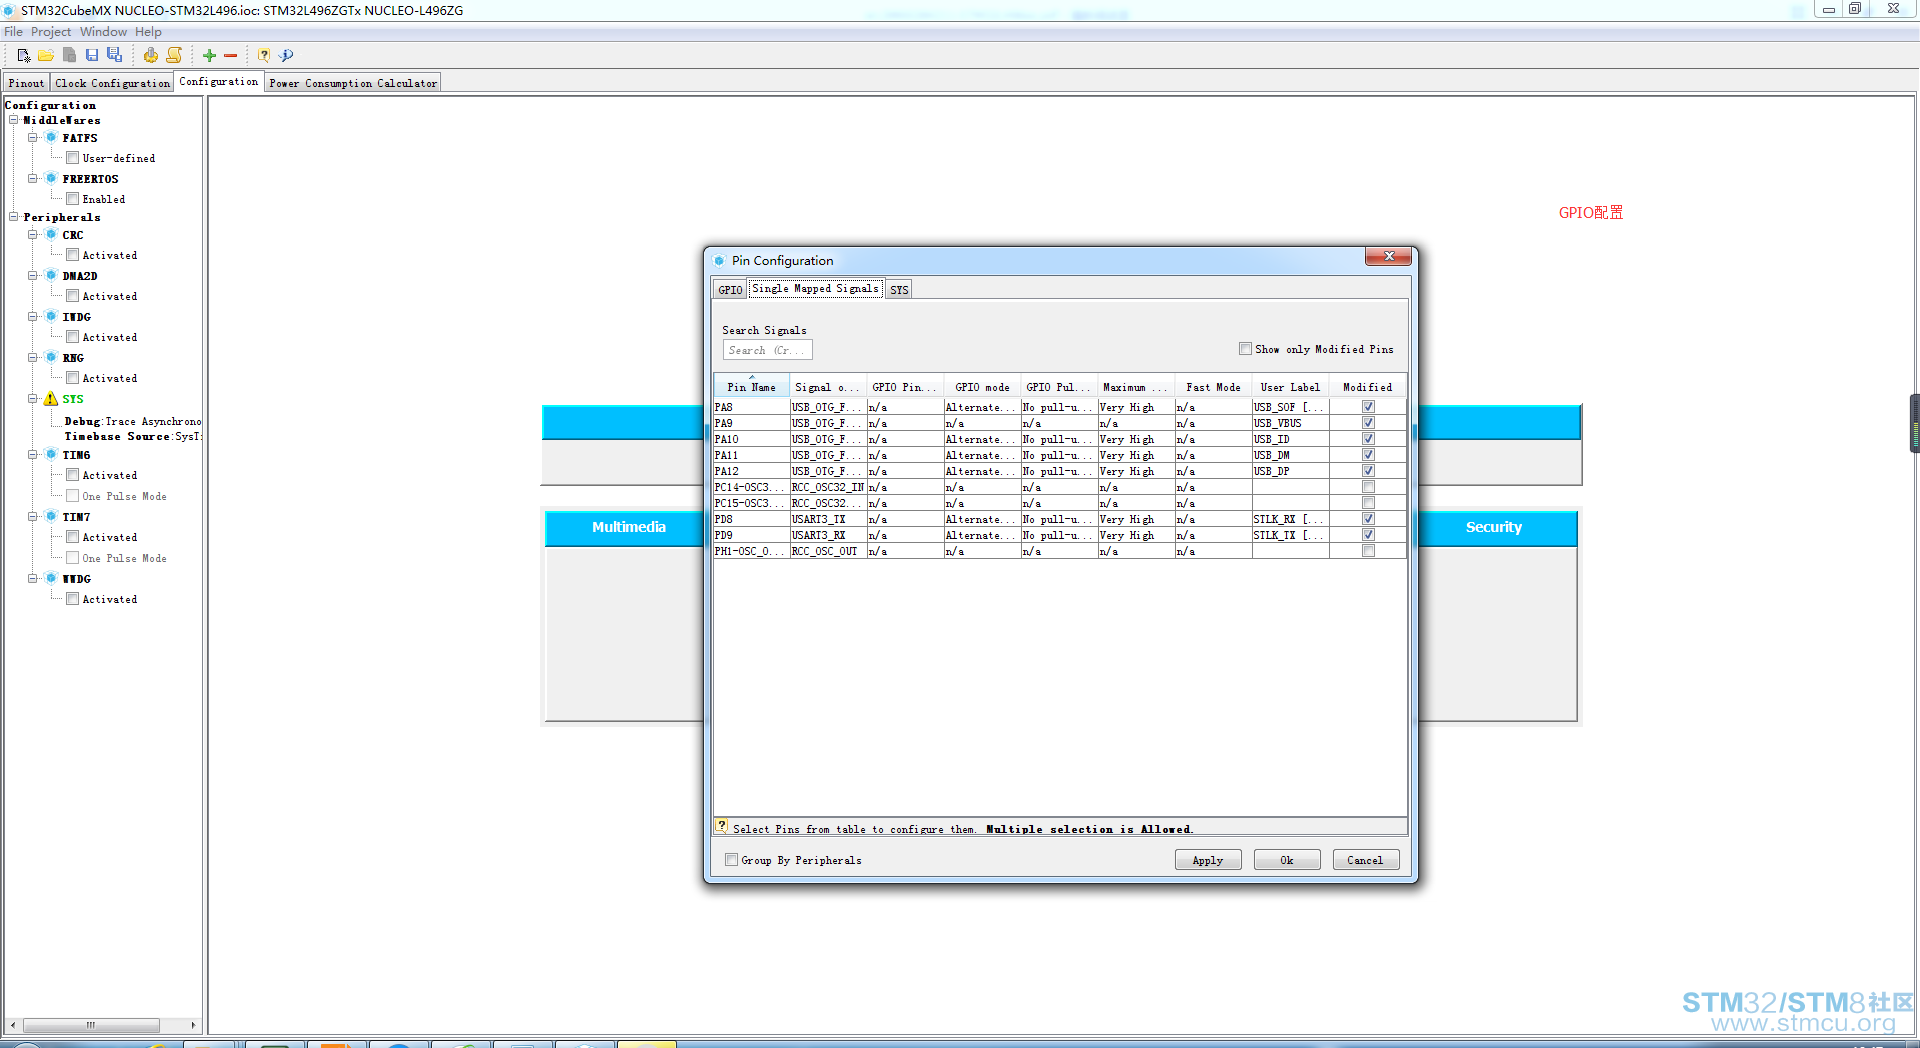This screenshot has height=1048, width=1920.
Task: Click the Save Project floppy icon
Action: pyautogui.click(x=92, y=56)
